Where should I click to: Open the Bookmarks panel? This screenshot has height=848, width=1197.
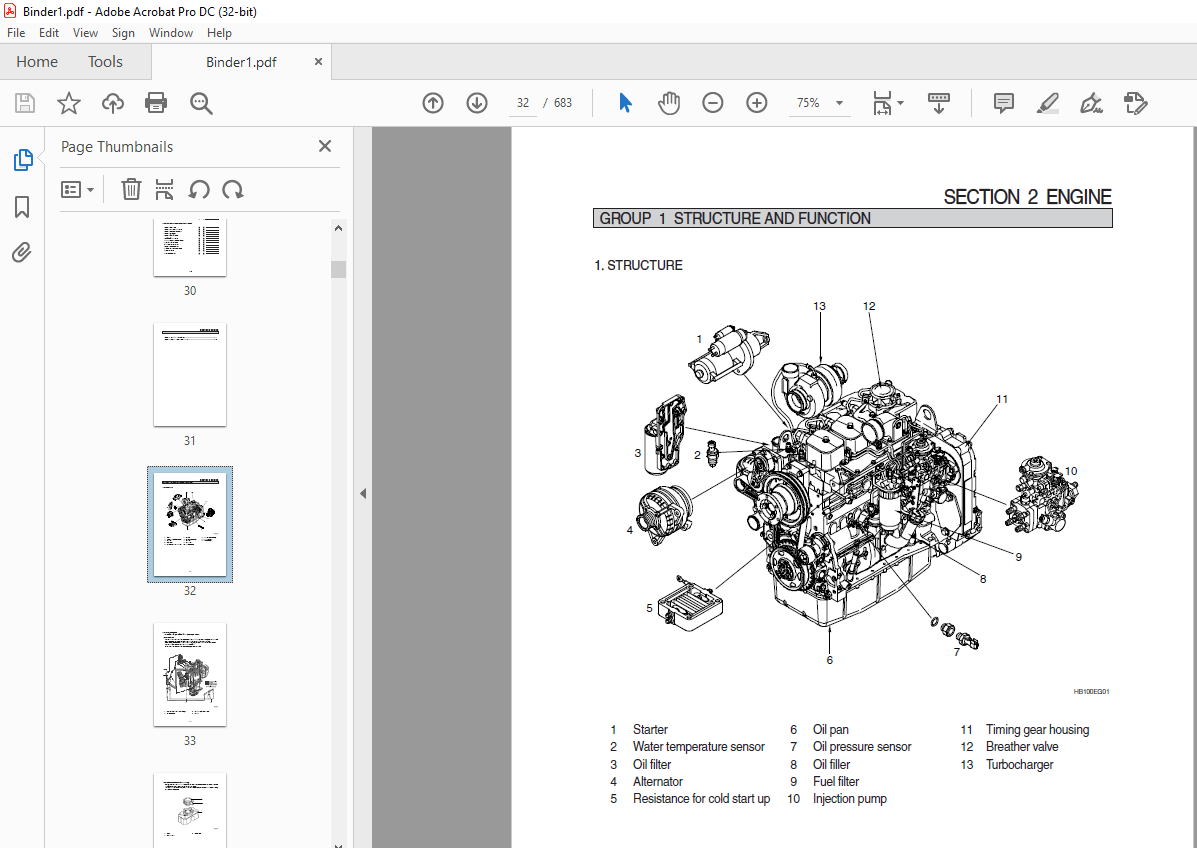point(22,206)
